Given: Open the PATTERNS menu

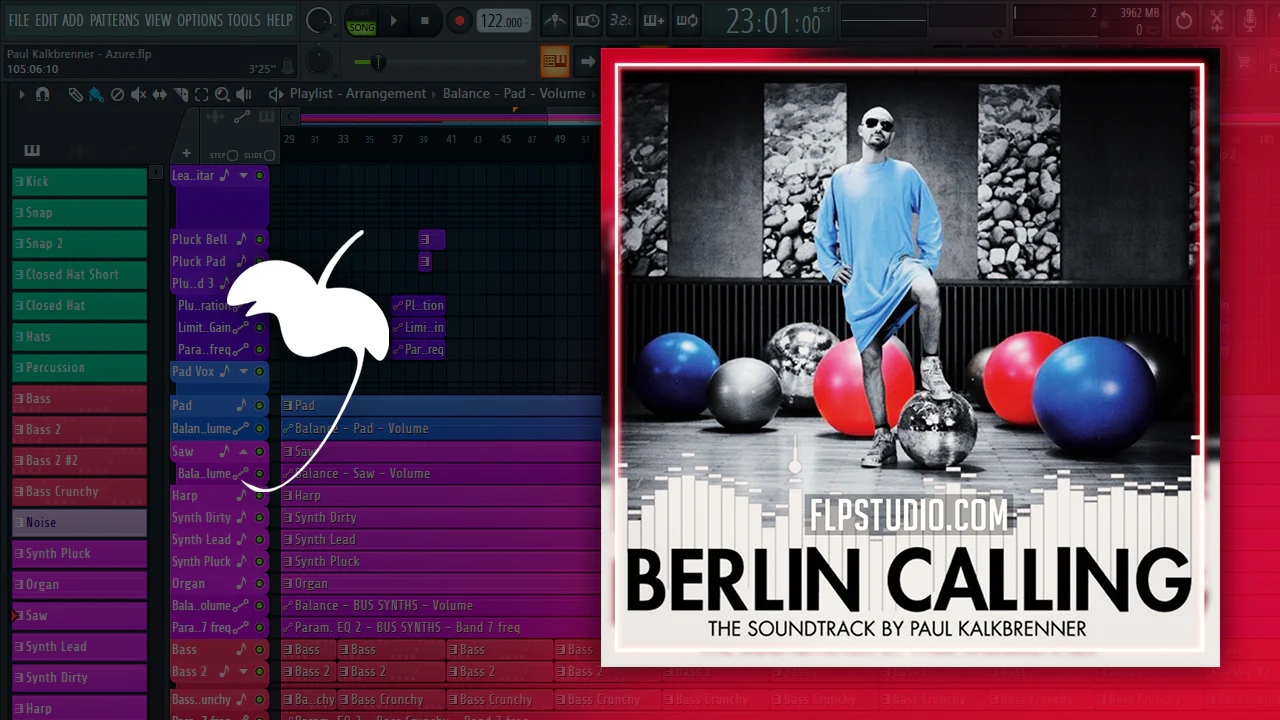Looking at the screenshot, I should [115, 20].
